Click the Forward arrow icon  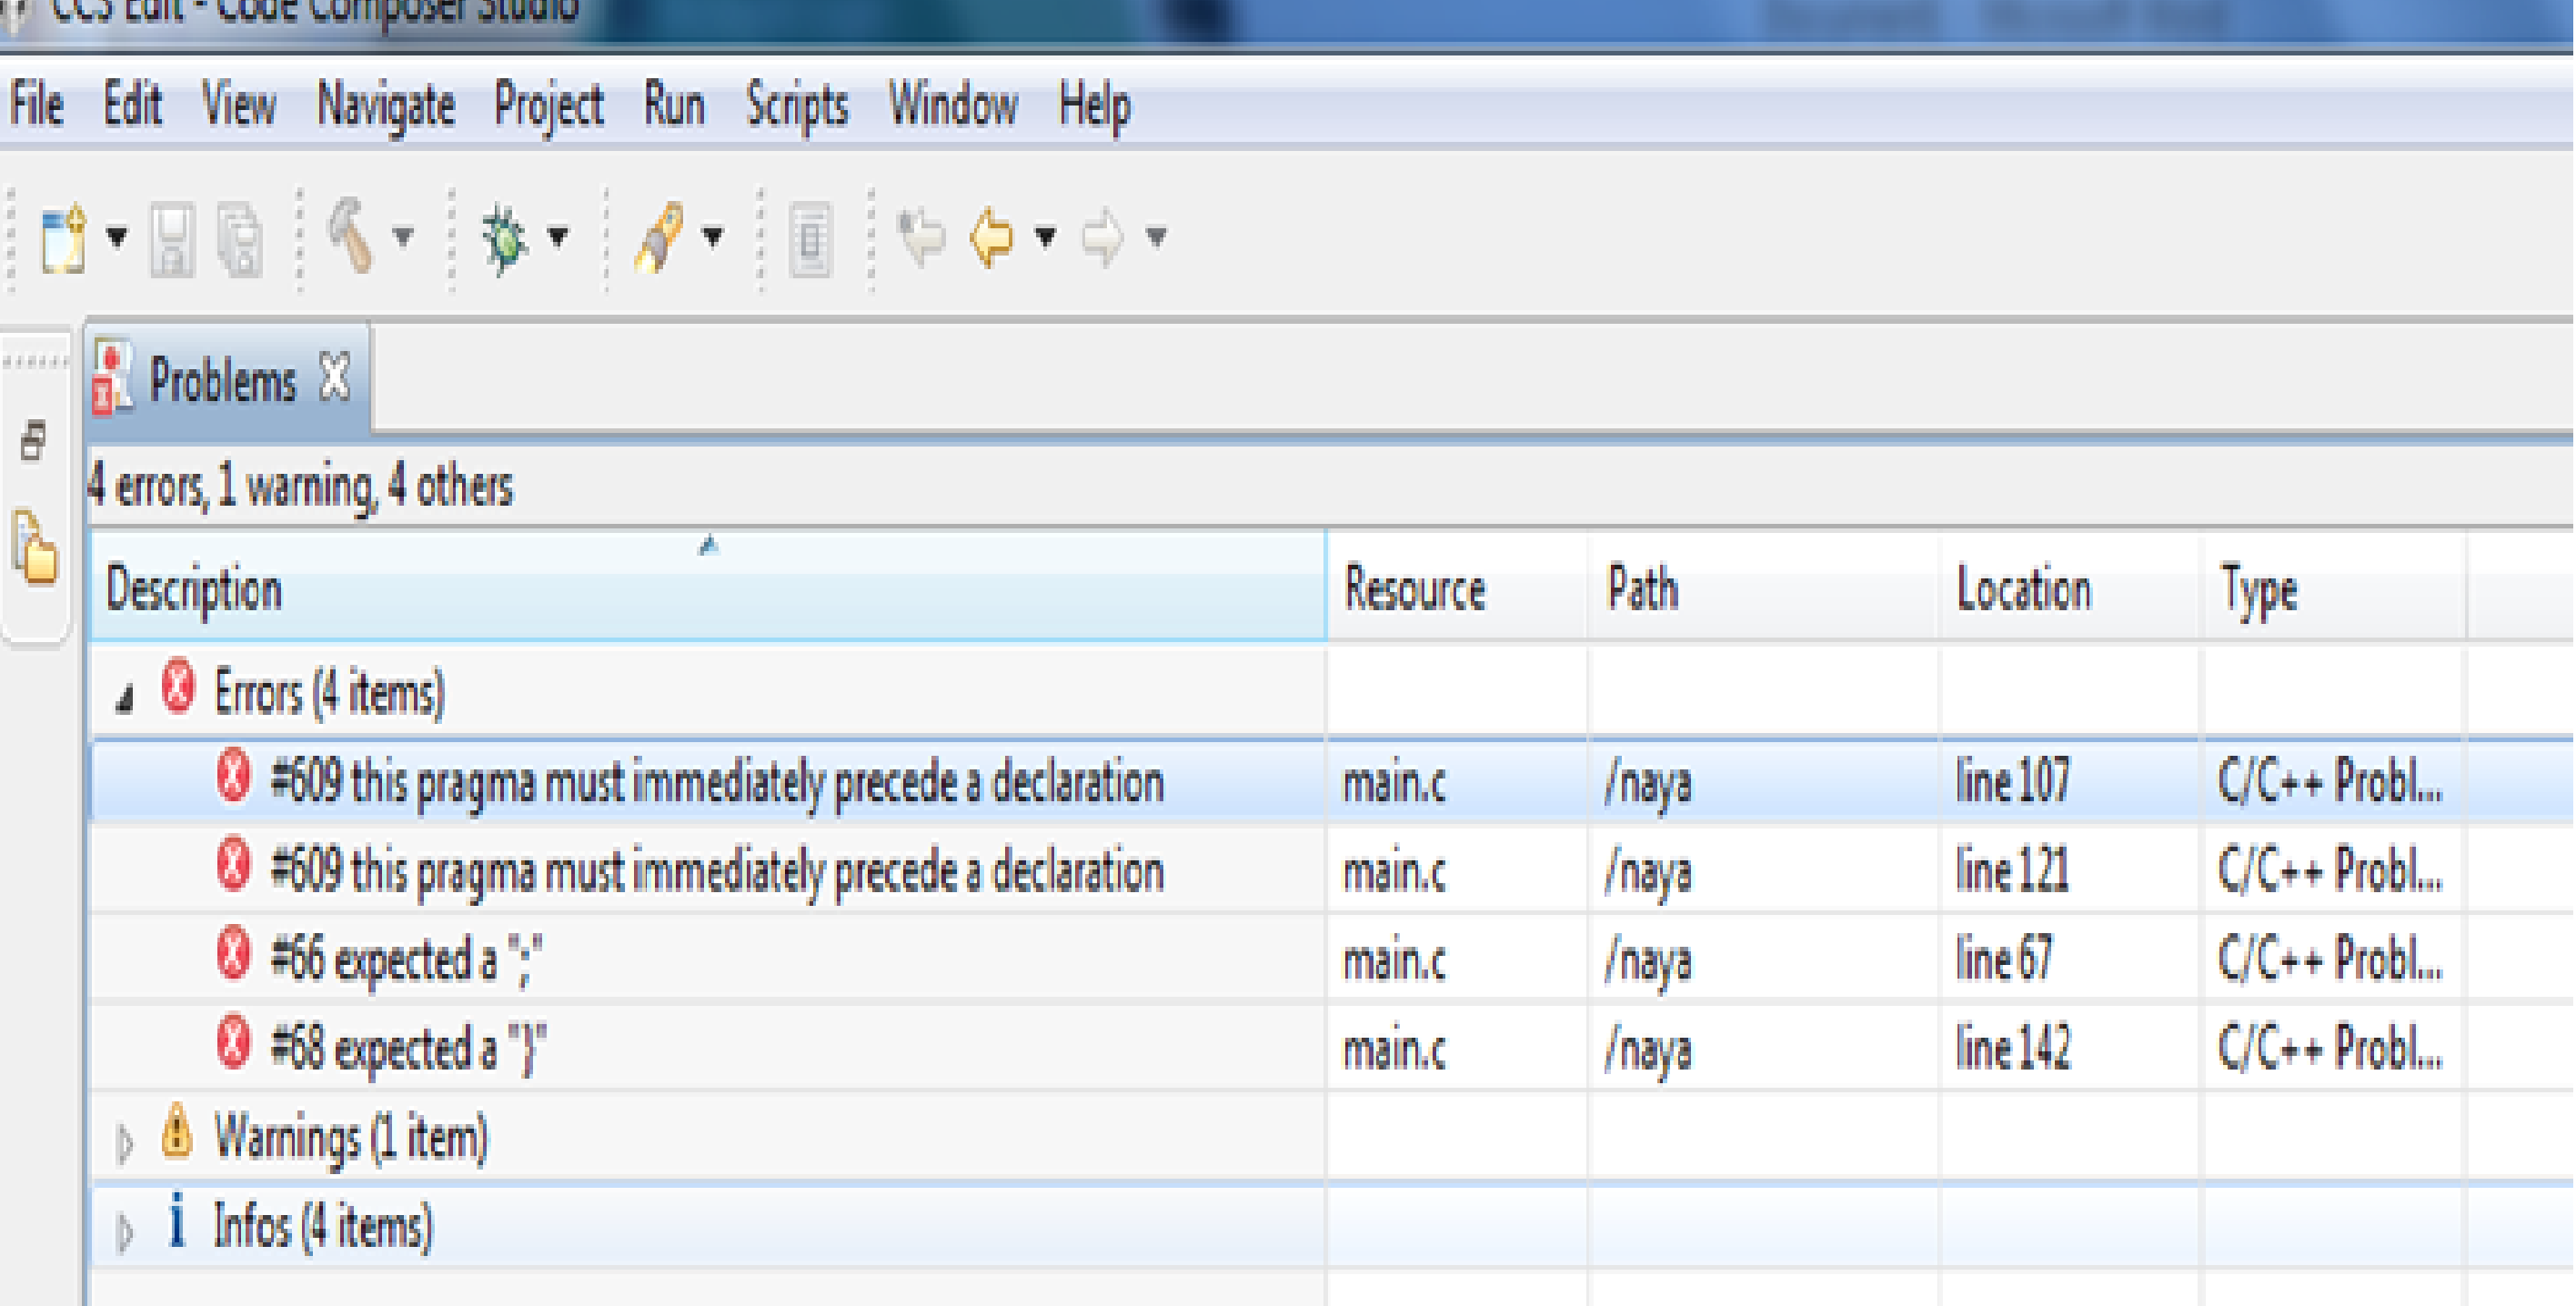(x=1102, y=238)
